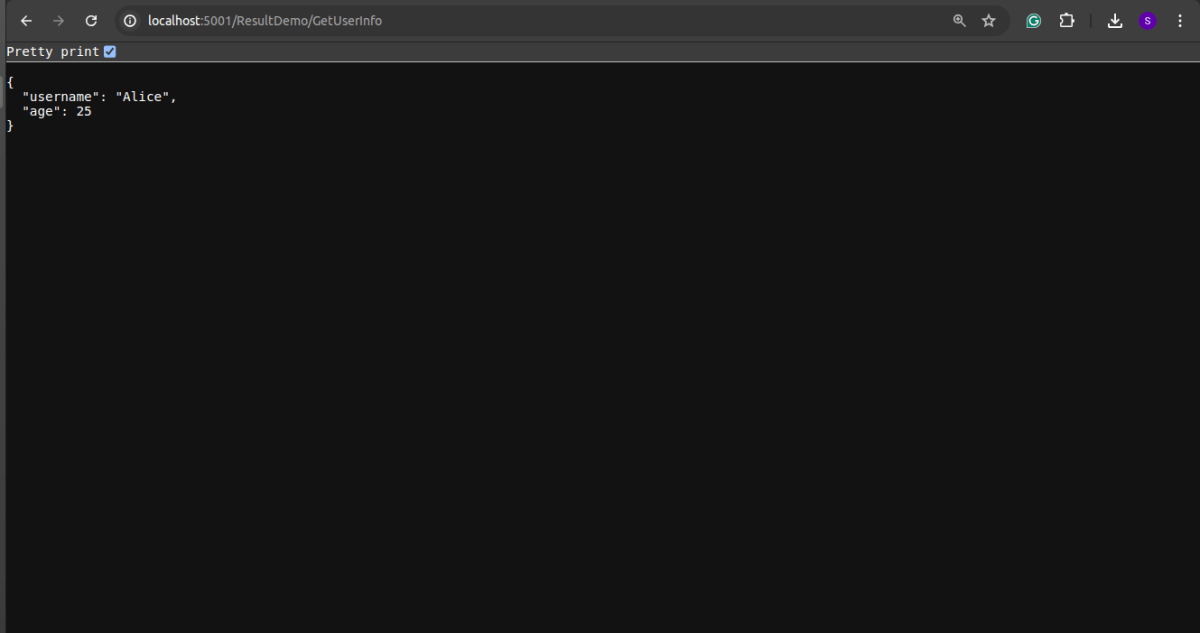Screen dimensions: 1200x633
Task: Open Downloads from the toolbar
Action: point(1114,20)
